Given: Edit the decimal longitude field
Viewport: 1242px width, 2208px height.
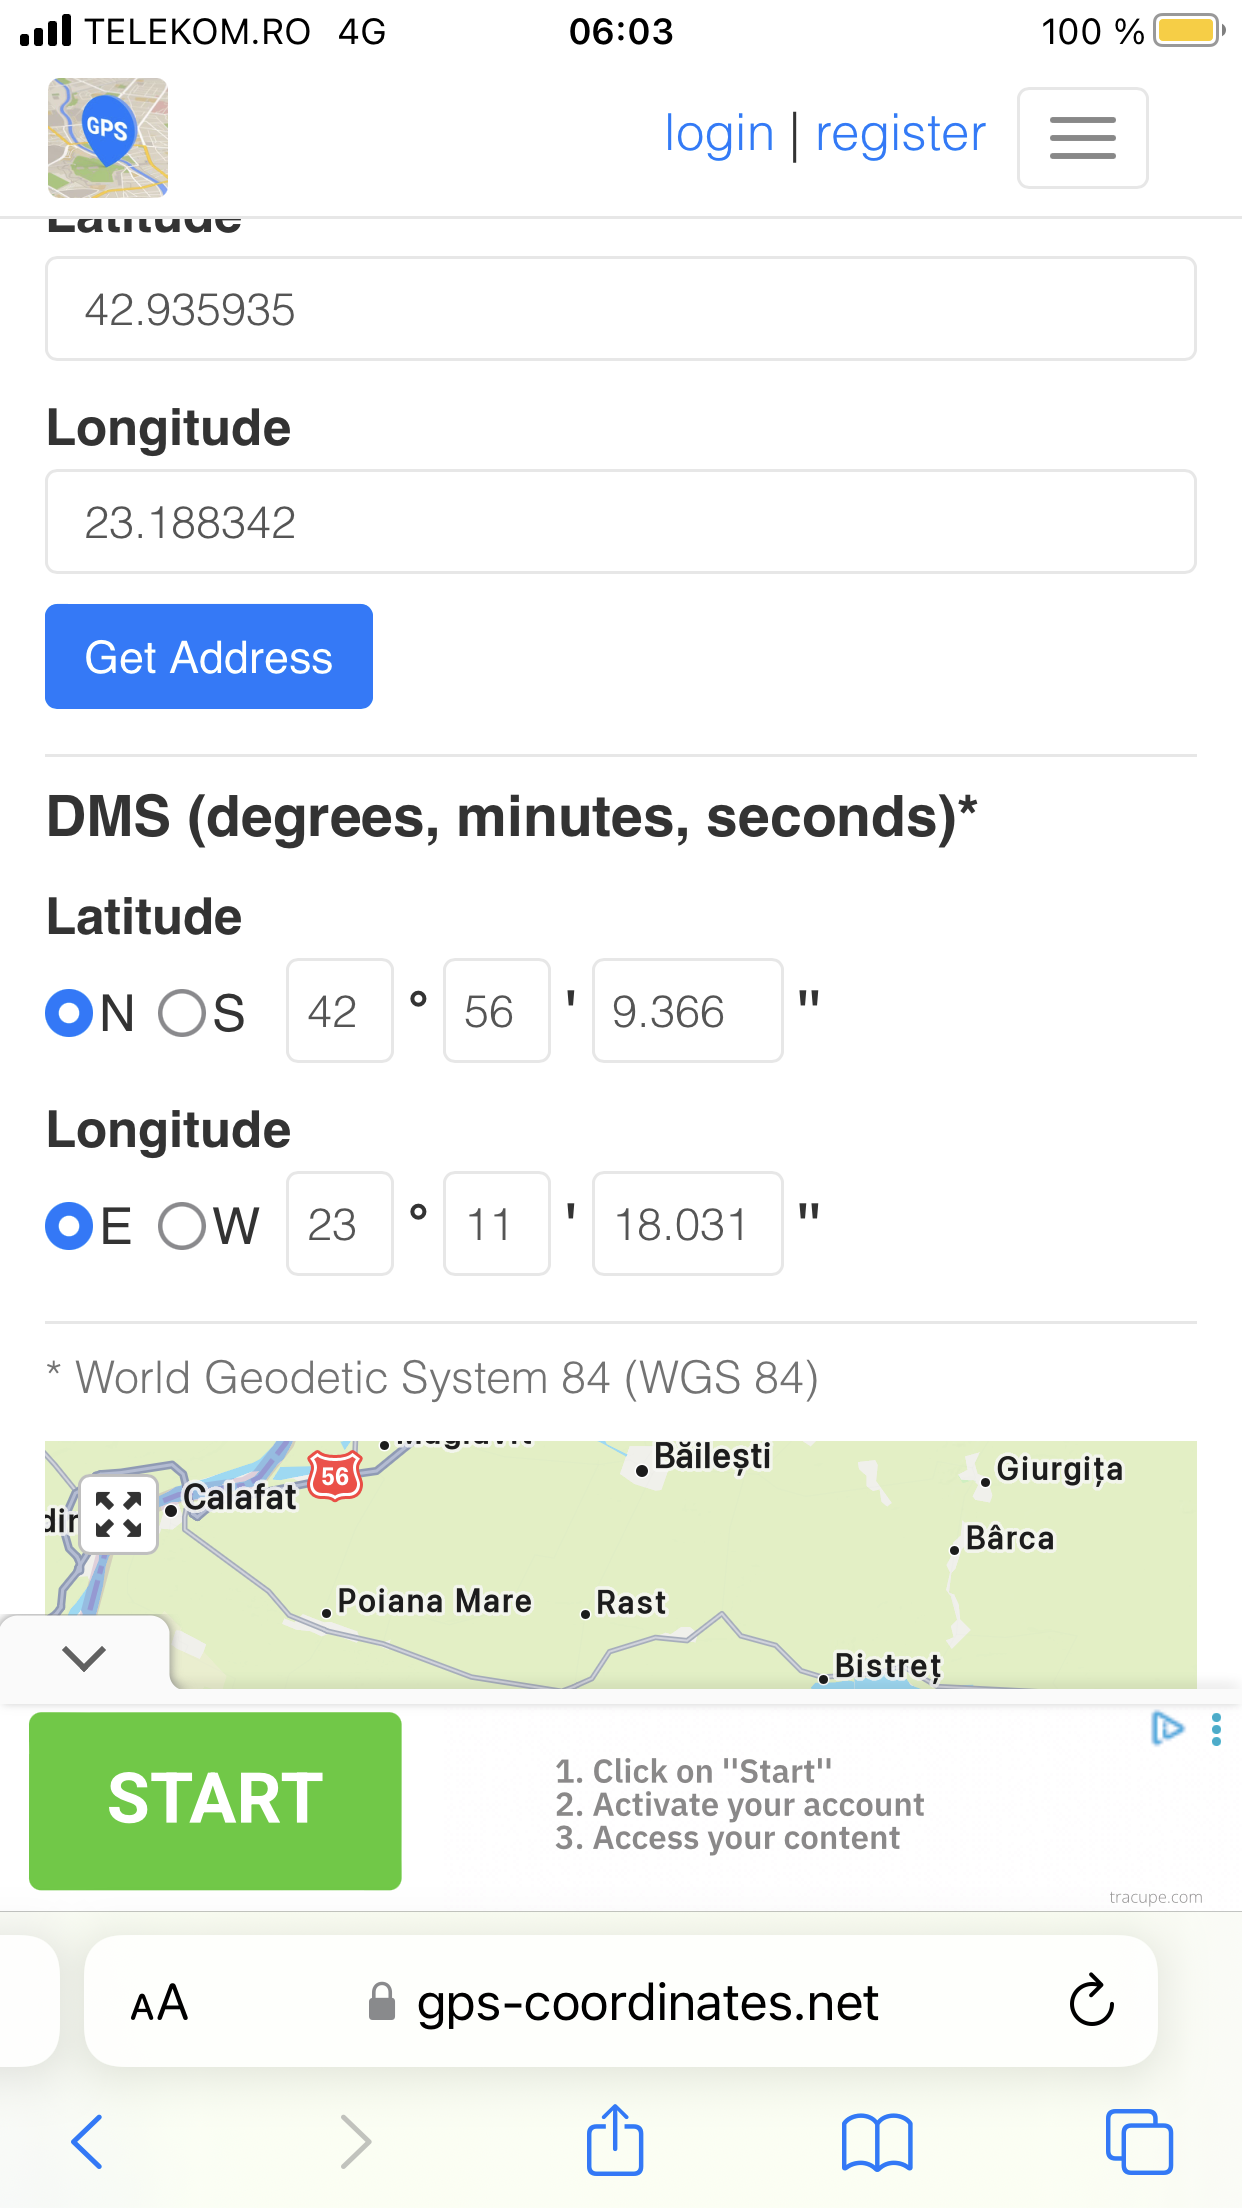Looking at the screenshot, I should pos(620,522).
